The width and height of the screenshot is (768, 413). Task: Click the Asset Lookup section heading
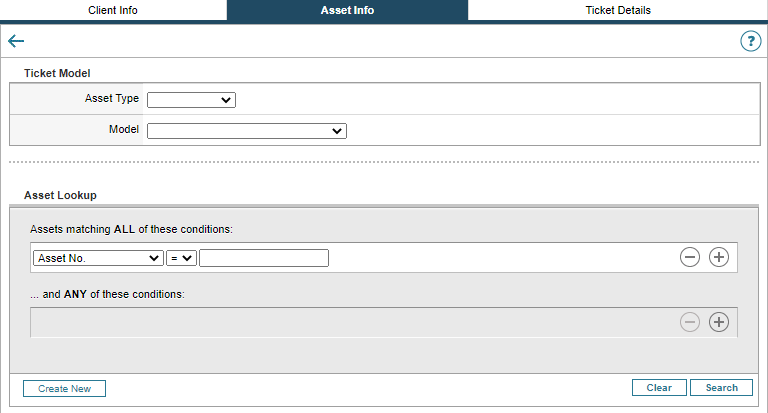click(60, 195)
